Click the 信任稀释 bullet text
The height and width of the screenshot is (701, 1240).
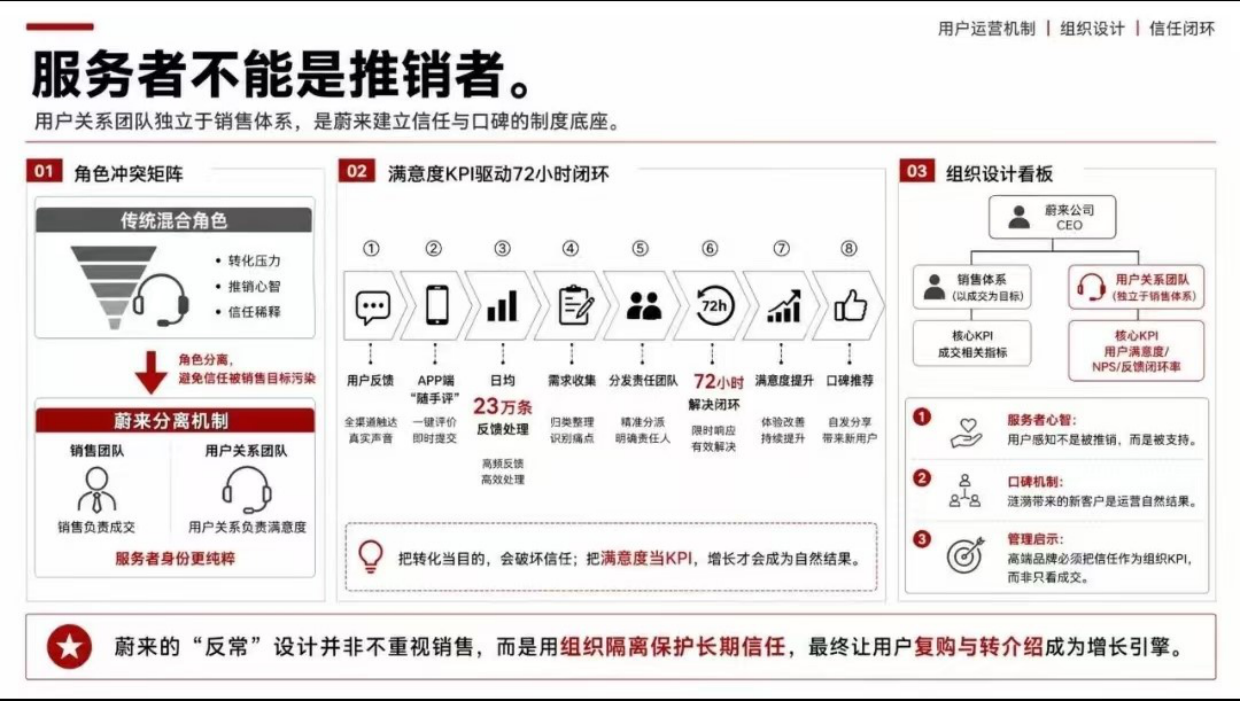[254, 311]
